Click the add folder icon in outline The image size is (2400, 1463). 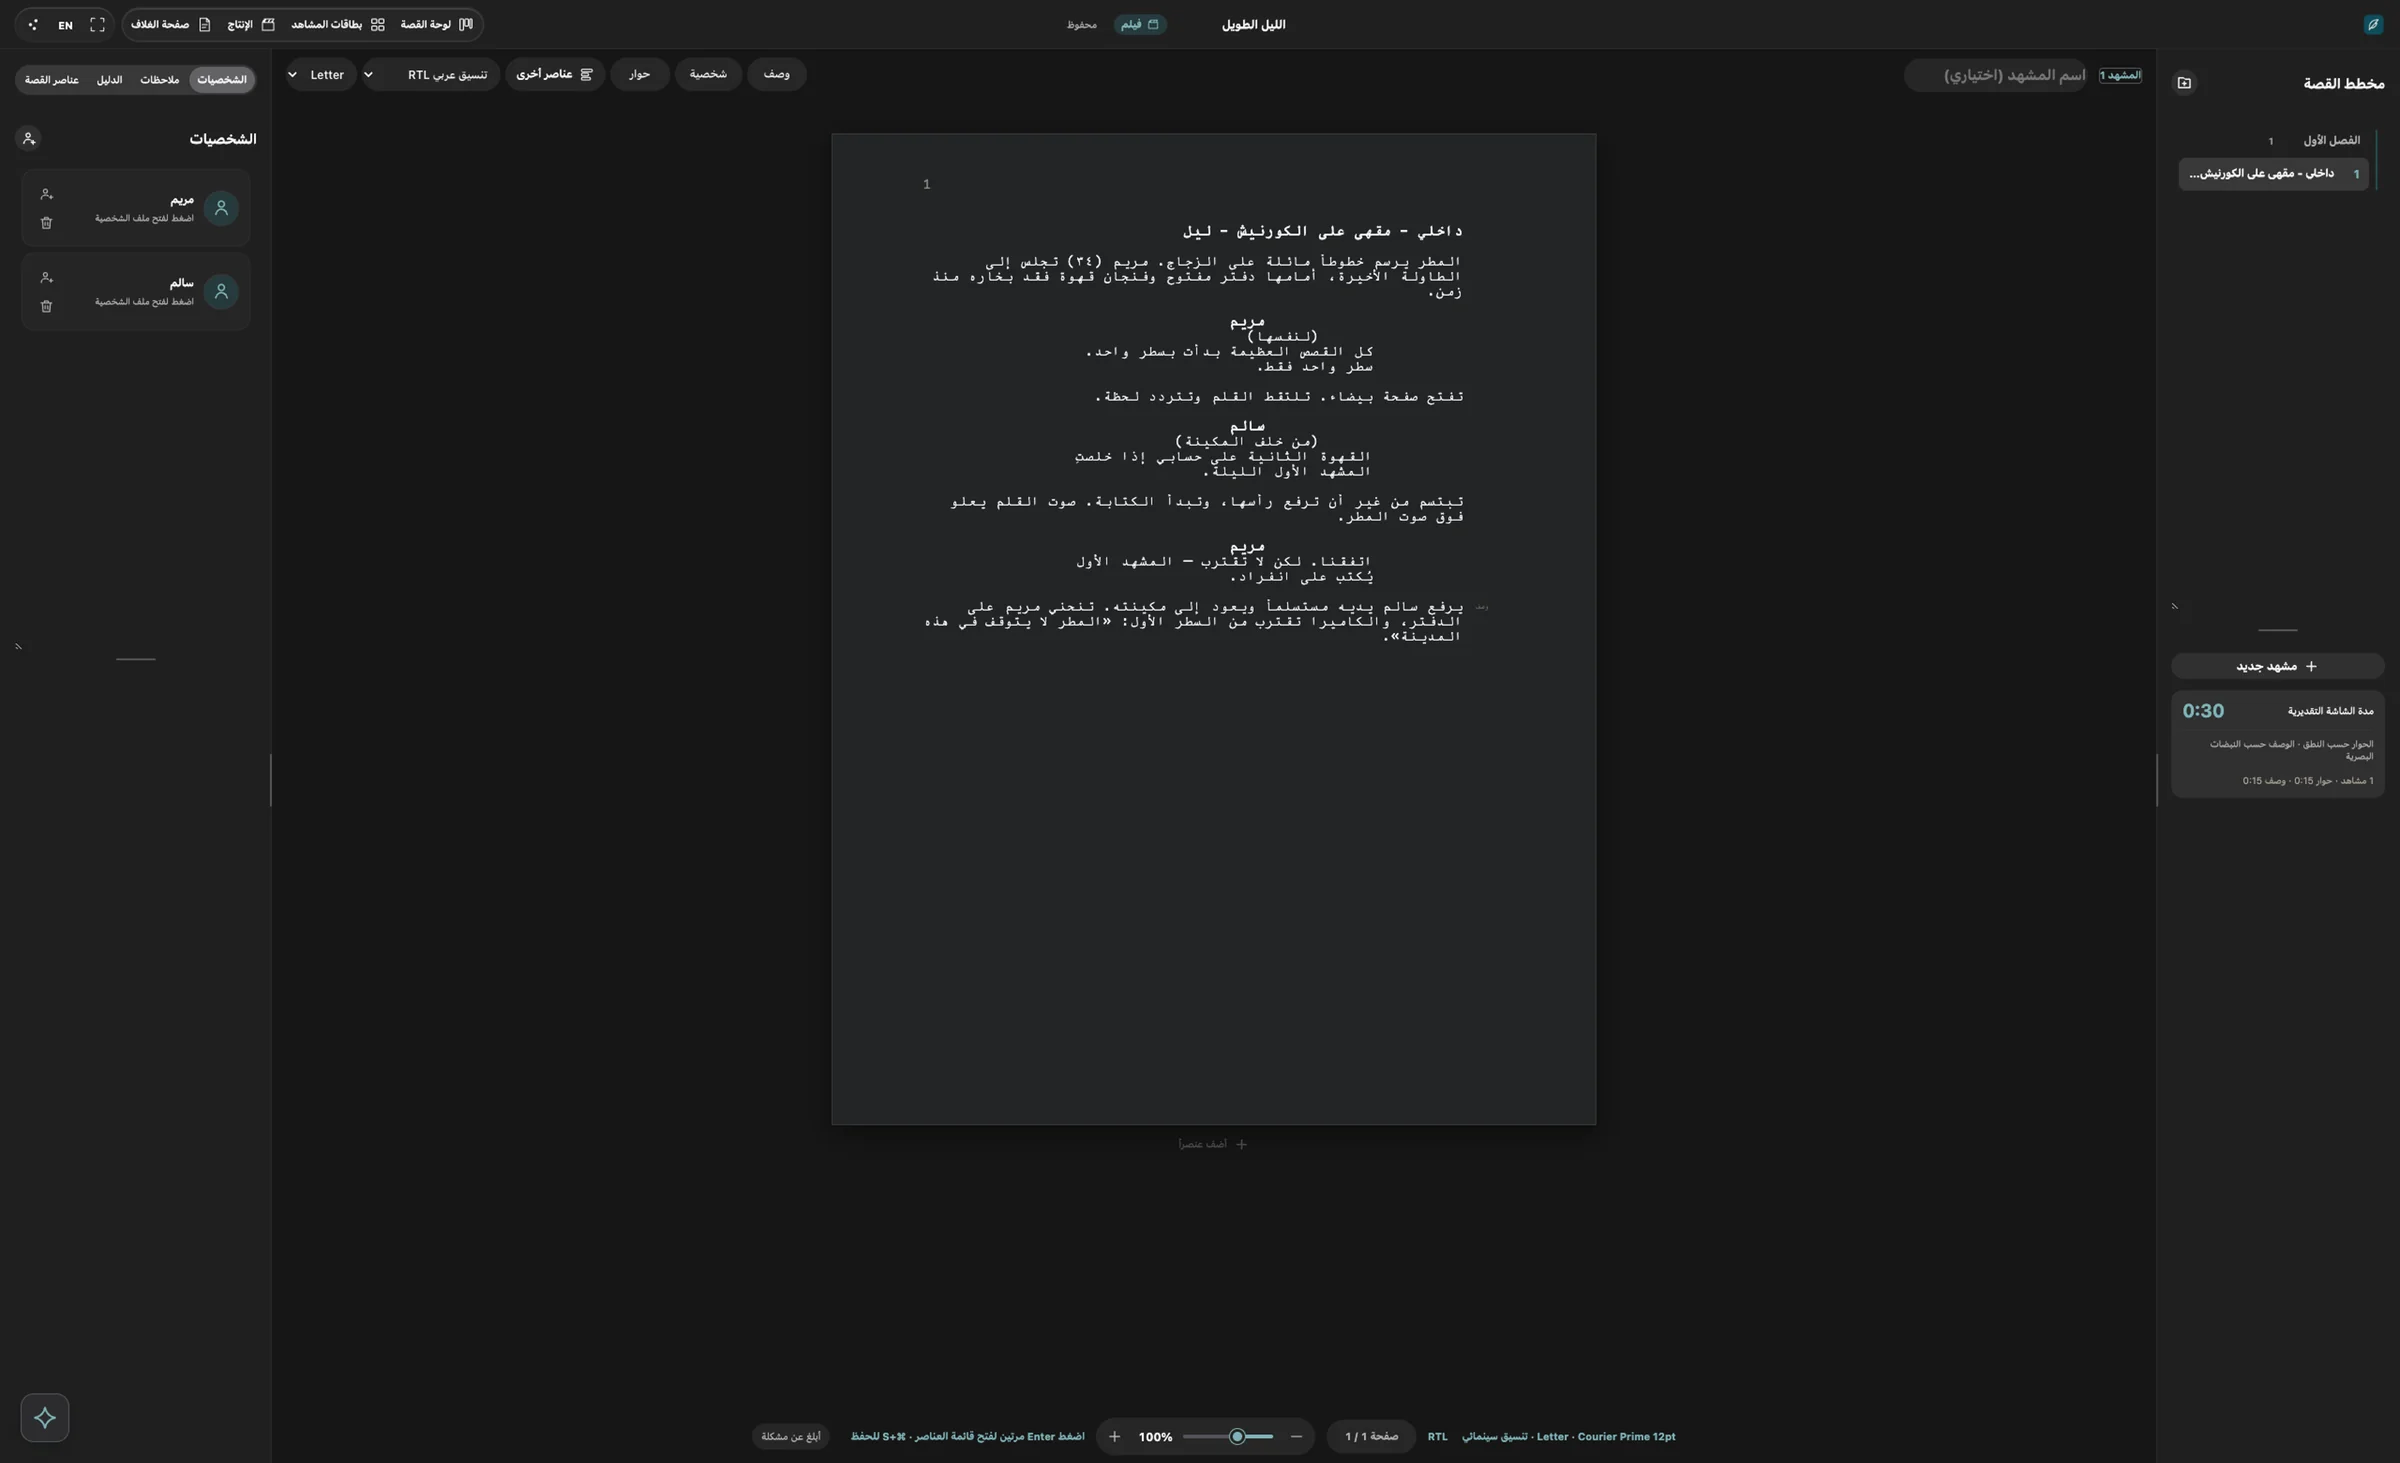[2184, 83]
